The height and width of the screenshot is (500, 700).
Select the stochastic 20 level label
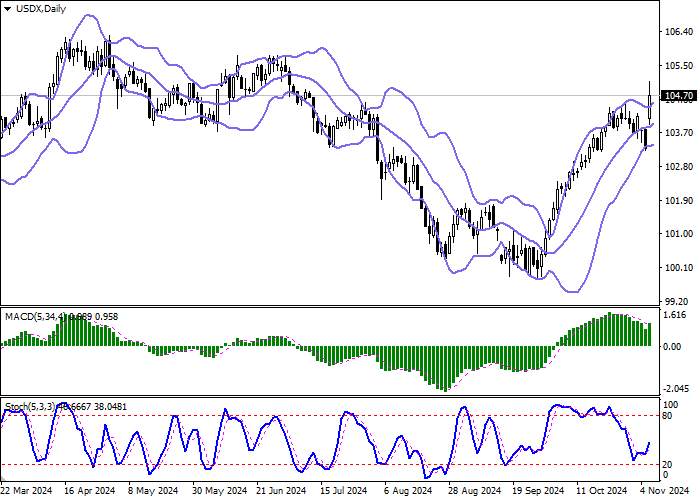[x=667, y=465]
